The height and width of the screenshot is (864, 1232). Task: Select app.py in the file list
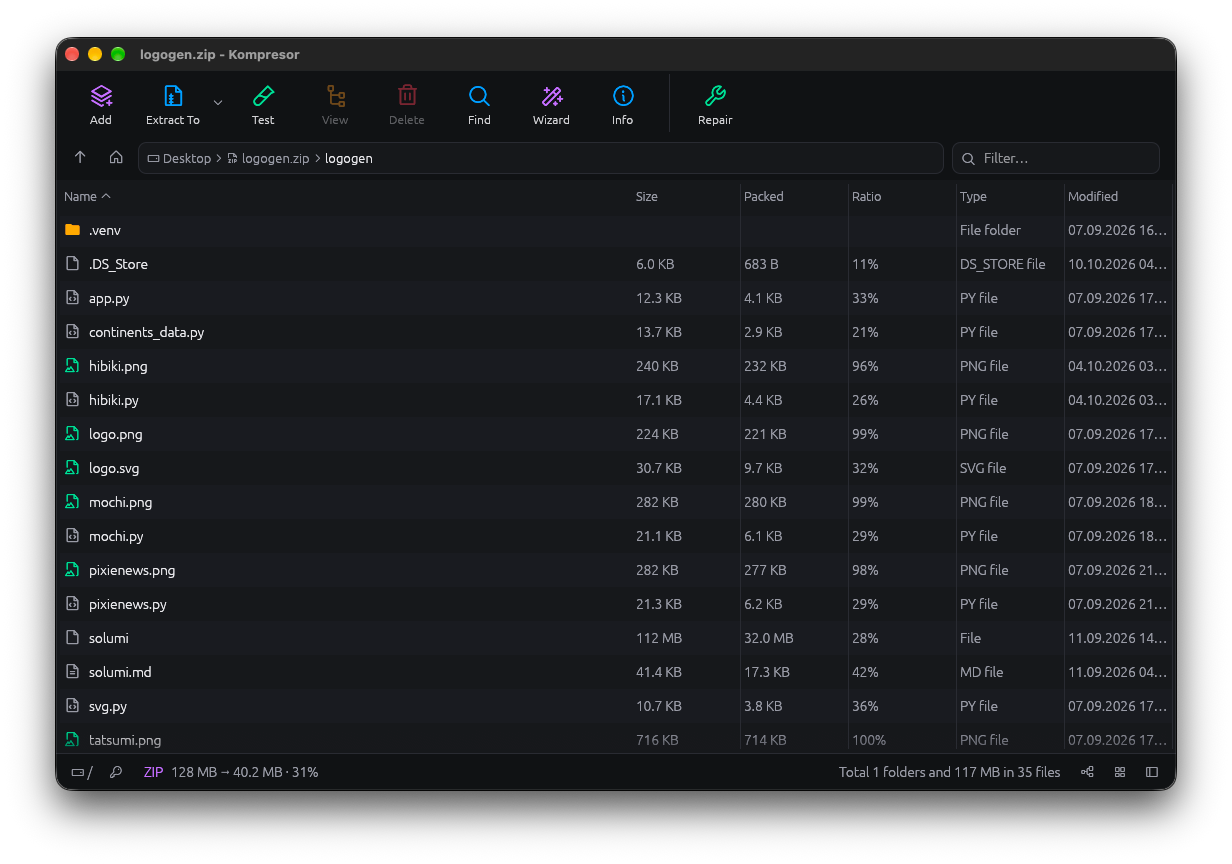[x=615, y=298]
